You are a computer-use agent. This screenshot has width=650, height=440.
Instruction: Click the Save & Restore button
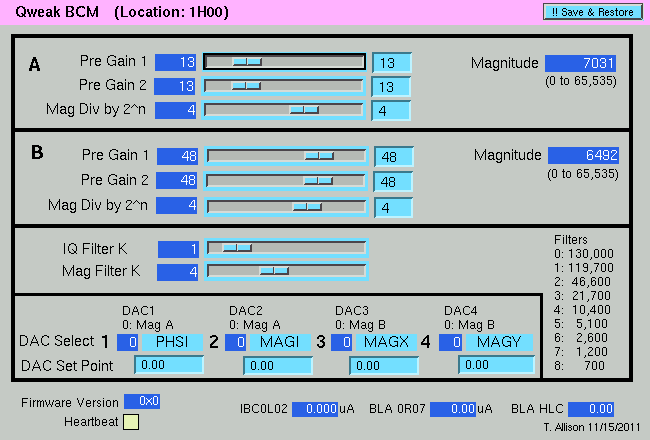click(x=593, y=12)
